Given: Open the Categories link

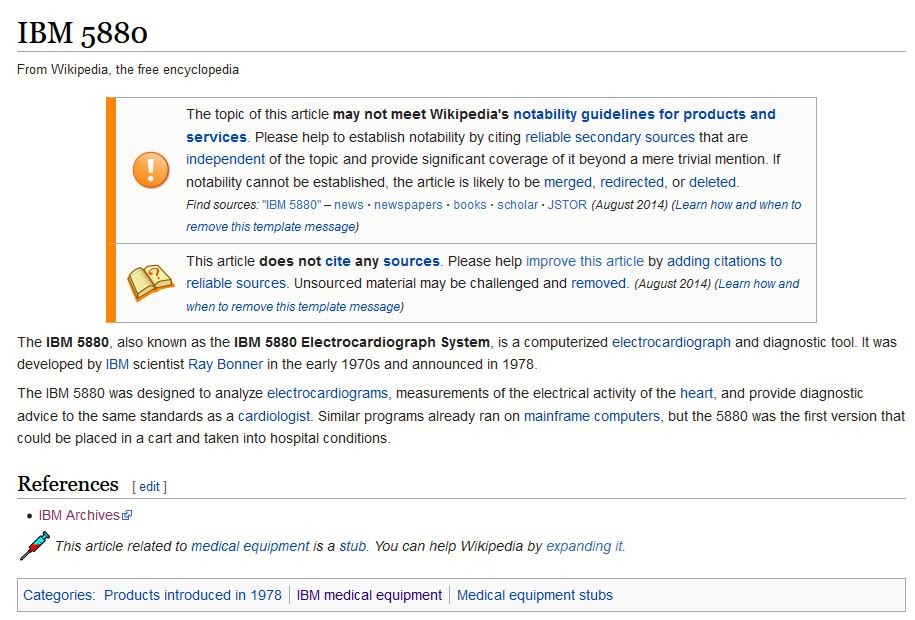Looking at the screenshot, I should (58, 595).
